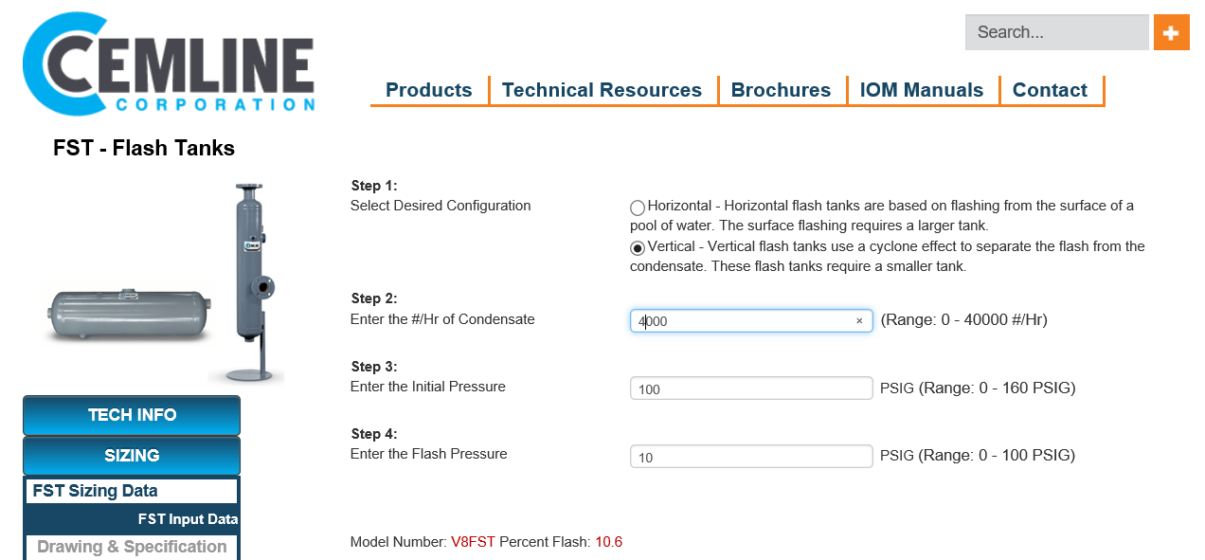Click the orange plus search button
Viewport: 1205px width, 560px height.
(x=1171, y=32)
